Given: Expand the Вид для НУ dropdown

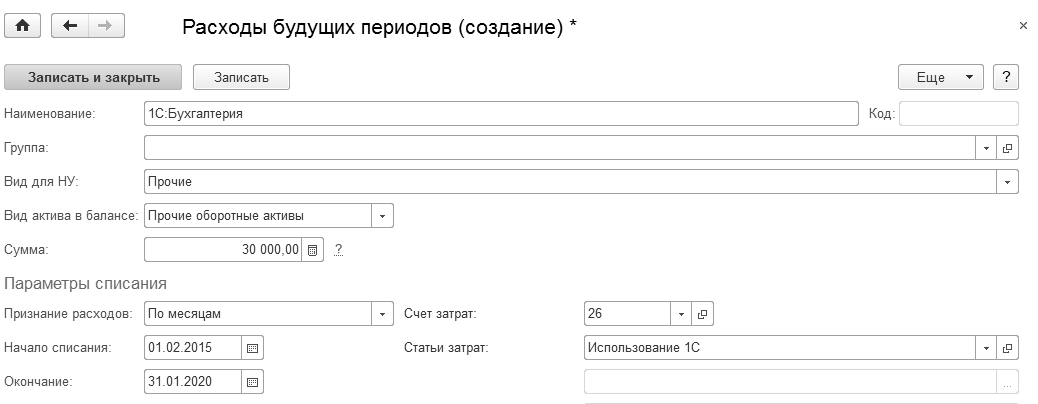Looking at the screenshot, I should [x=1007, y=182].
